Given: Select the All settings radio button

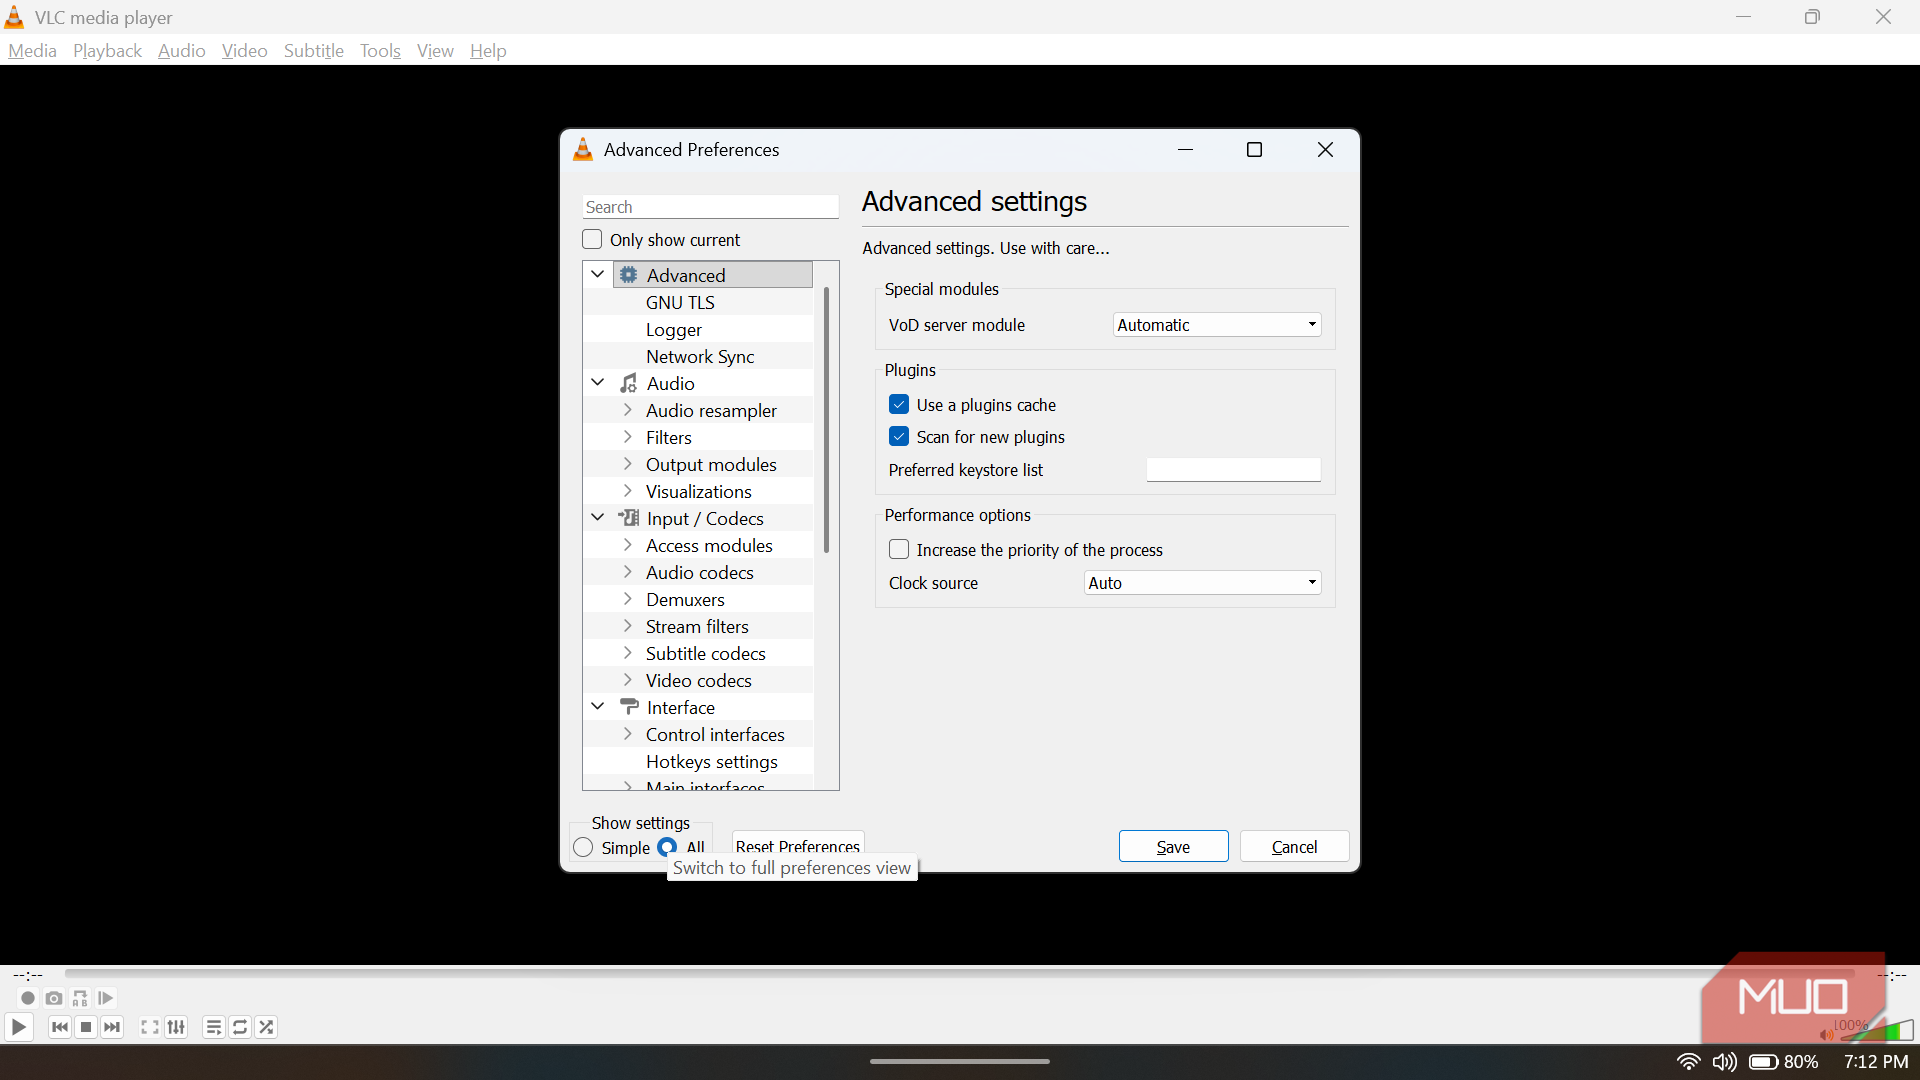Looking at the screenshot, I should (667, 846).
